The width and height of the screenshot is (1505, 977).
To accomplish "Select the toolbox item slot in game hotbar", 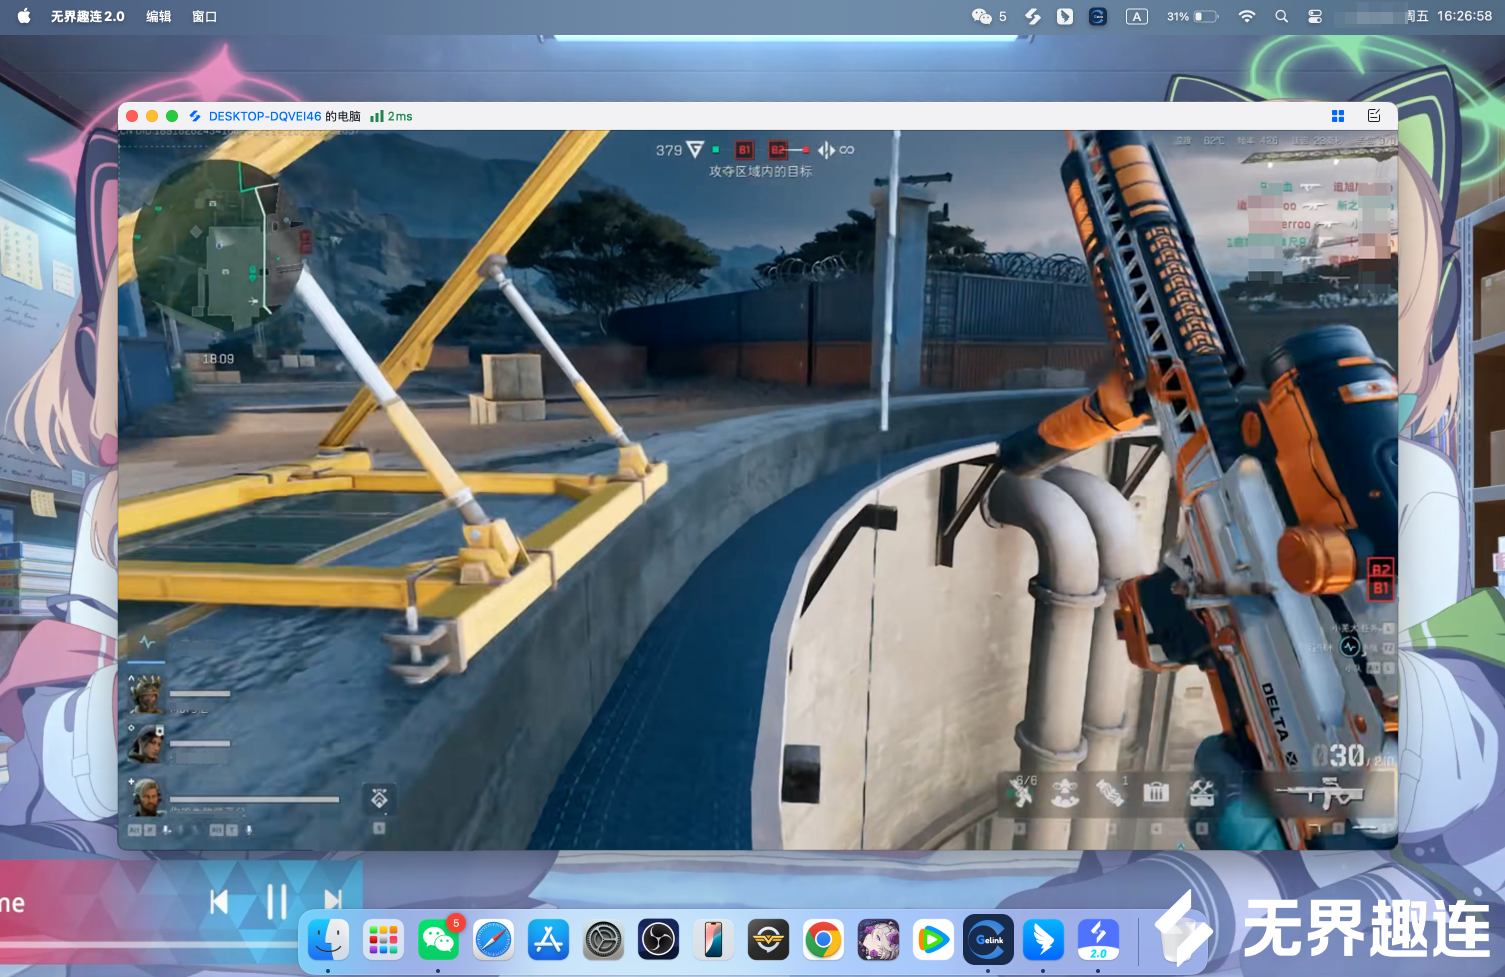I will tap(1201, 793).
